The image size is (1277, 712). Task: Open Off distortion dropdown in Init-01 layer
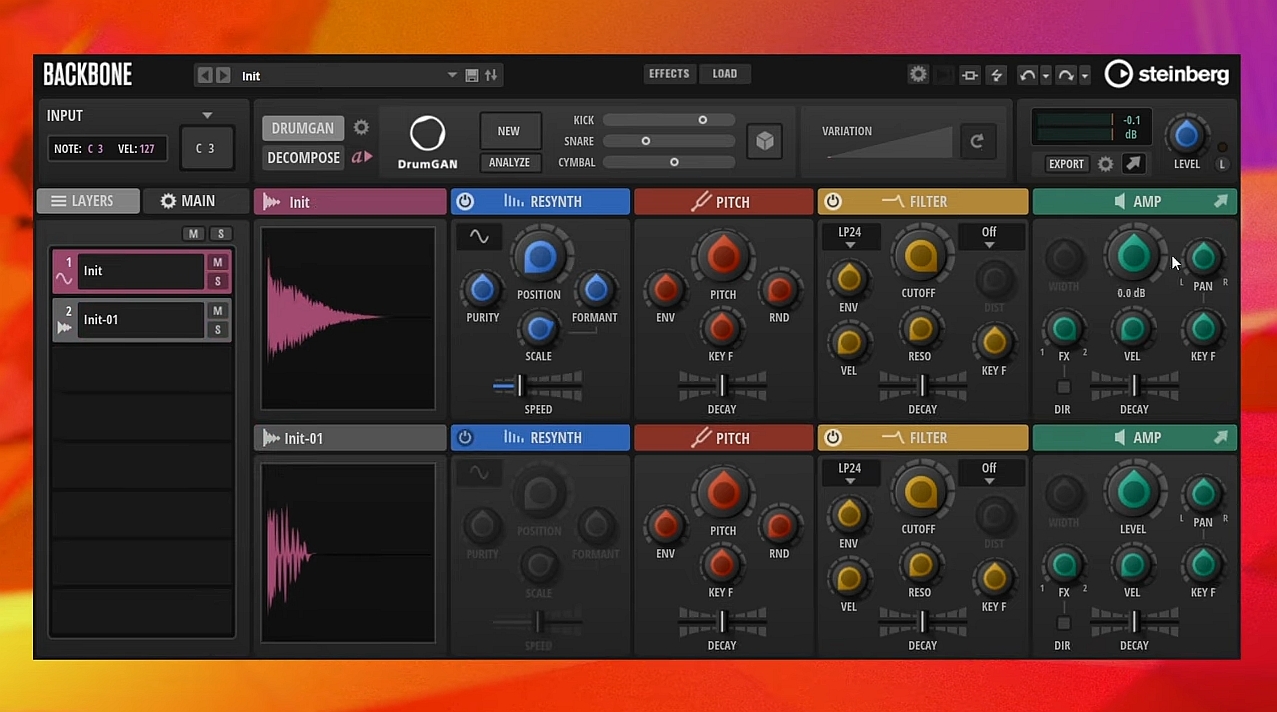(989, 473)
